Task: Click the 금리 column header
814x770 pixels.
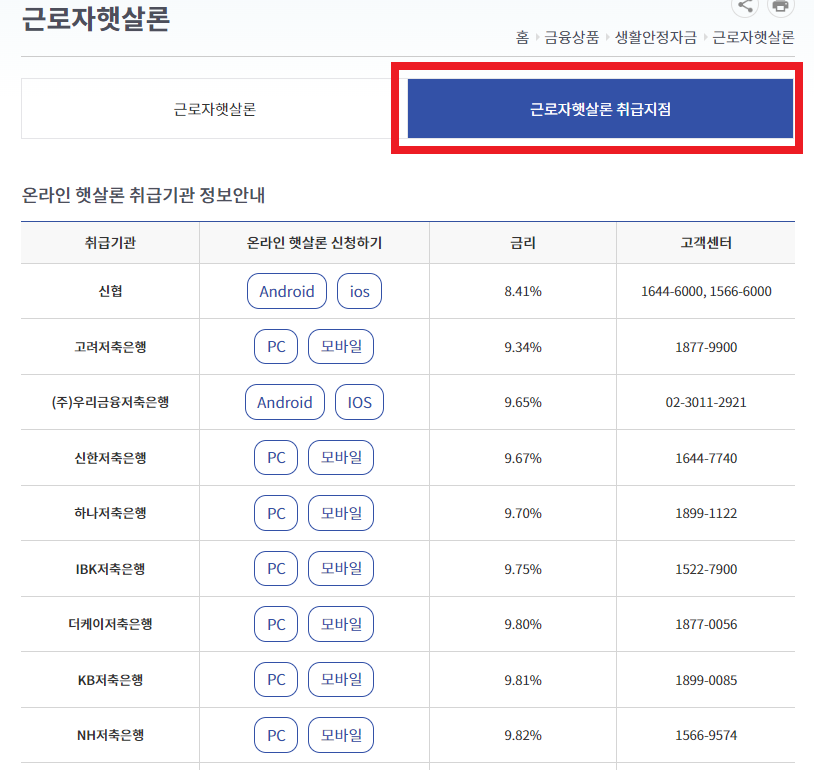Action: (x=523, y=242)
